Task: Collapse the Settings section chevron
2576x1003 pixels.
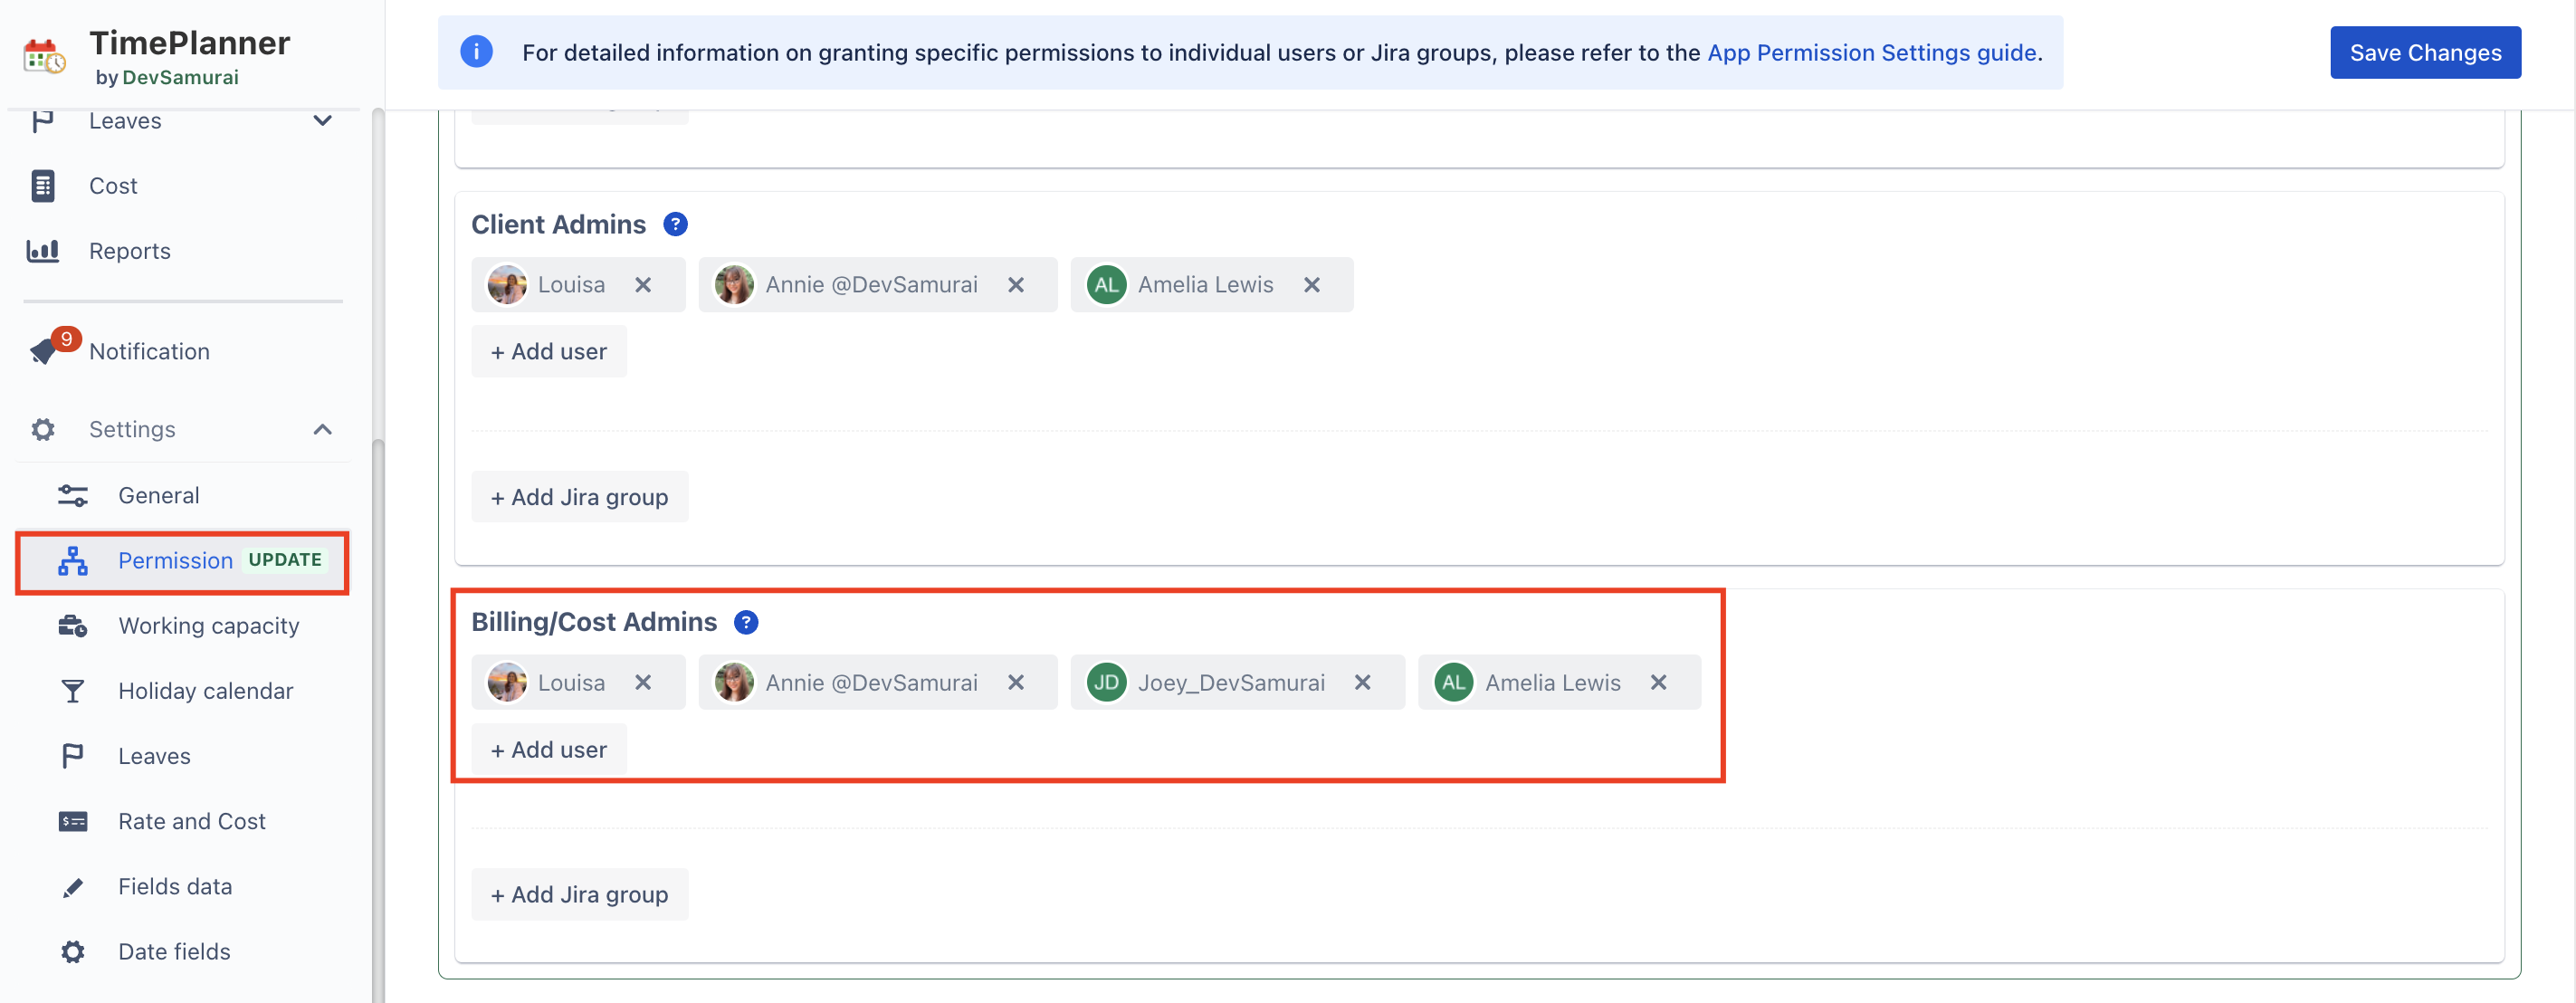Action: [322, 429]
